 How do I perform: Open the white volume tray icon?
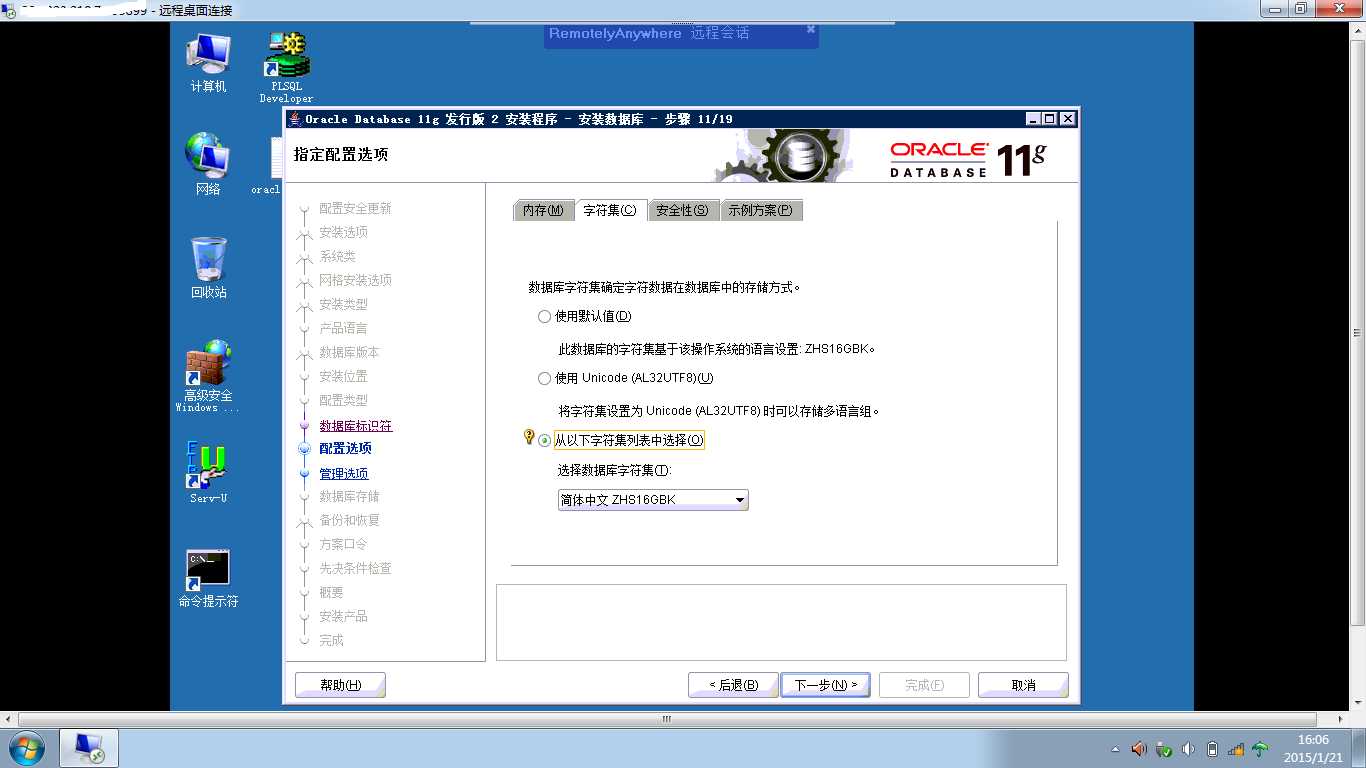[1188, 749]
